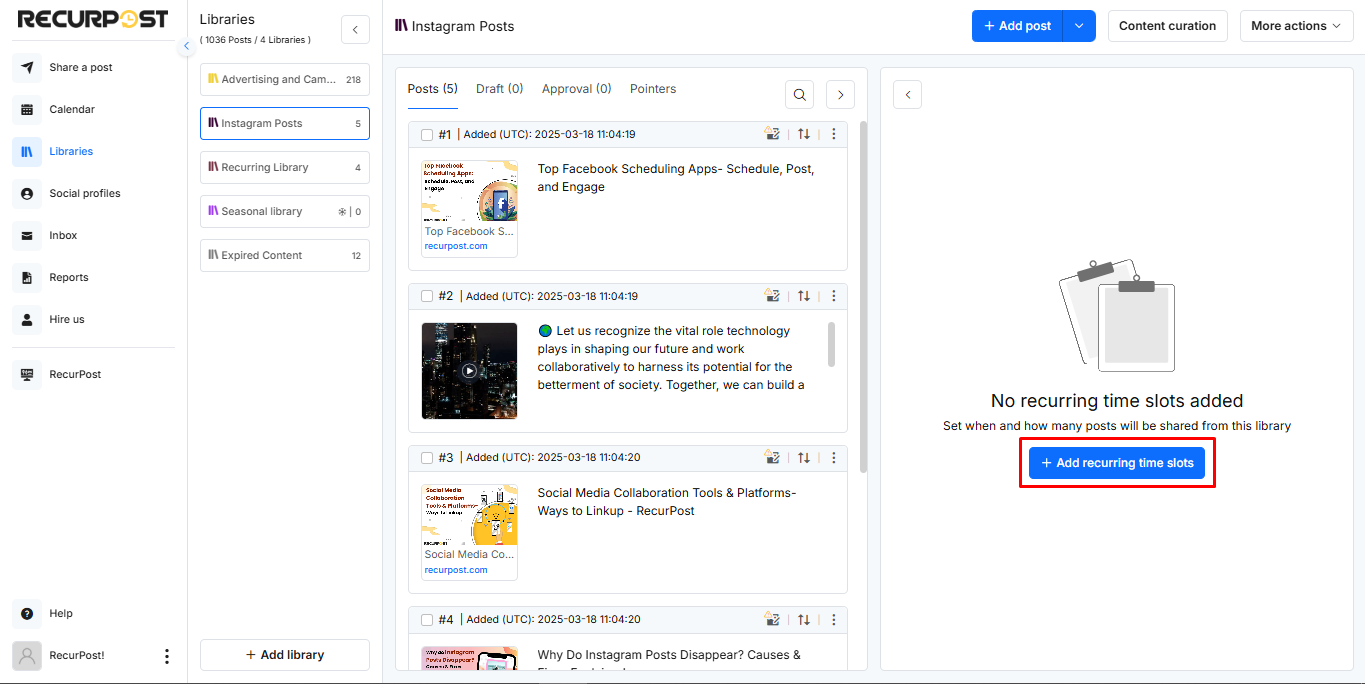Click right chevron next to post search
Image resolution: width=1365 pixels, height=684 pixels.
pos(840,95)
